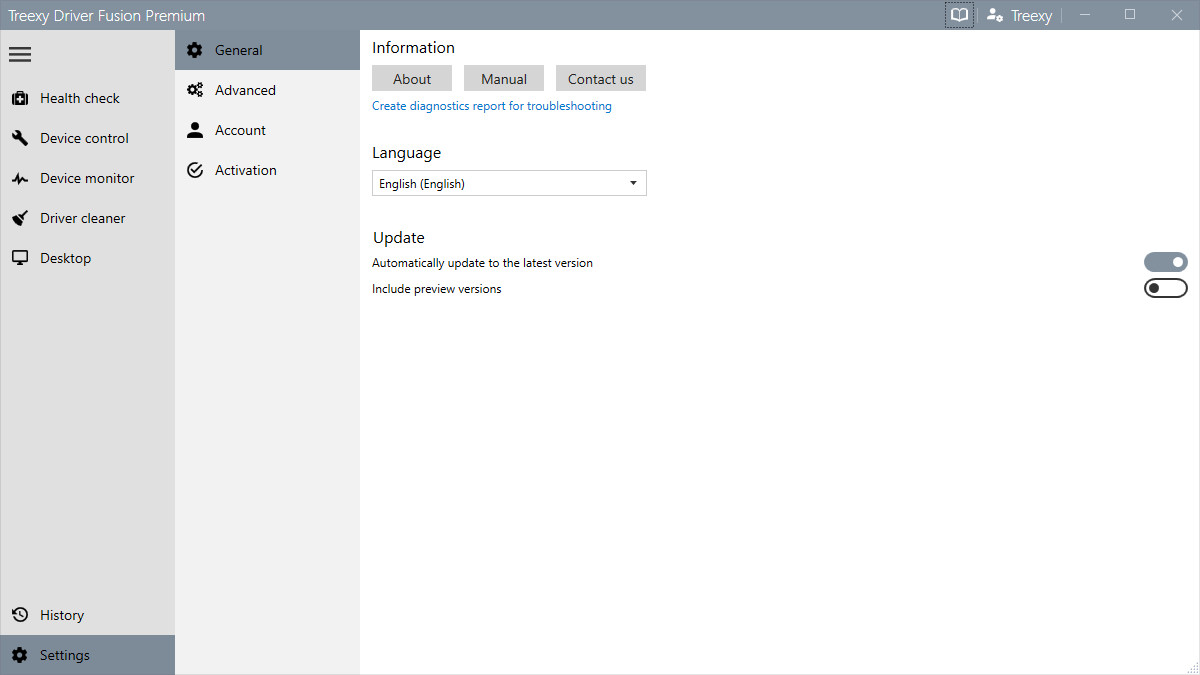Viewport: 1200px width, 675px height.
Task: Toggle the hamburger navigation menu
Action: coord(20,55)
